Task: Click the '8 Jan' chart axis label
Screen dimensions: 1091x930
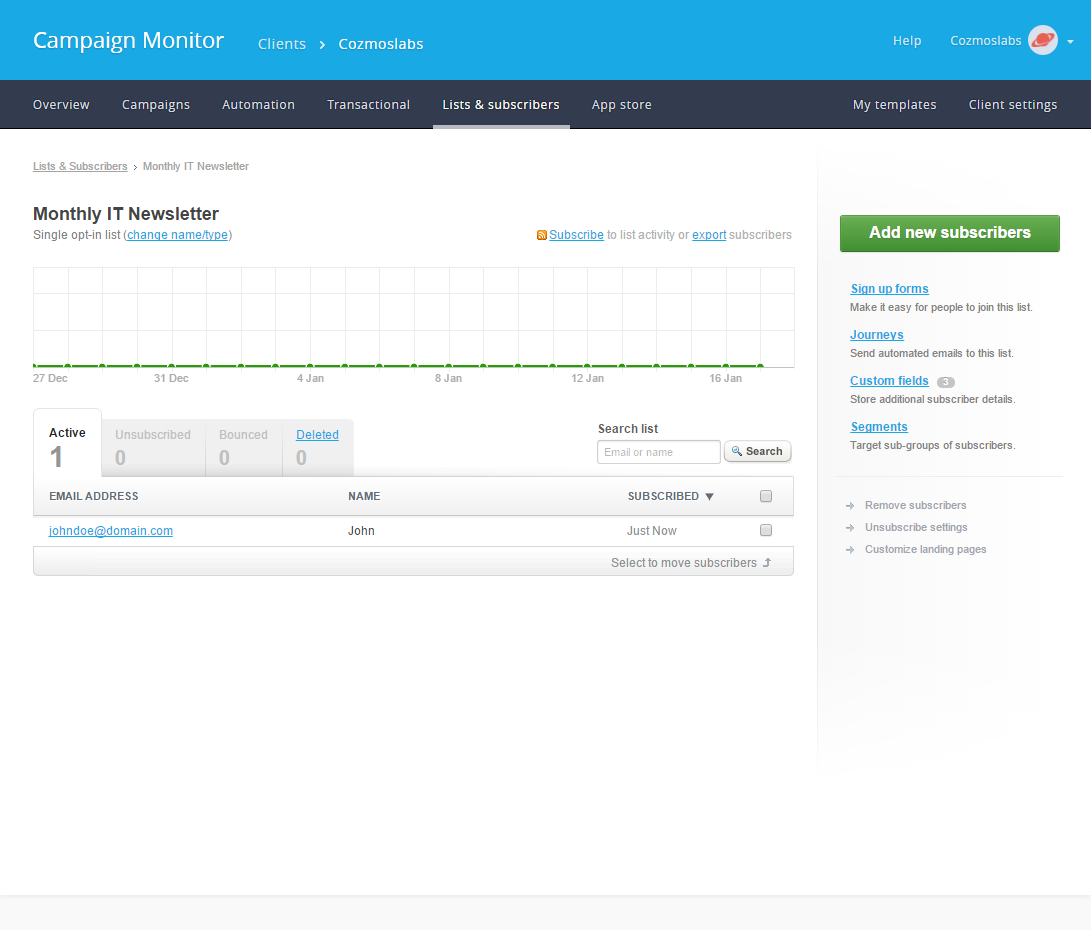Action: pyautogui.click(x=448, y=378)
